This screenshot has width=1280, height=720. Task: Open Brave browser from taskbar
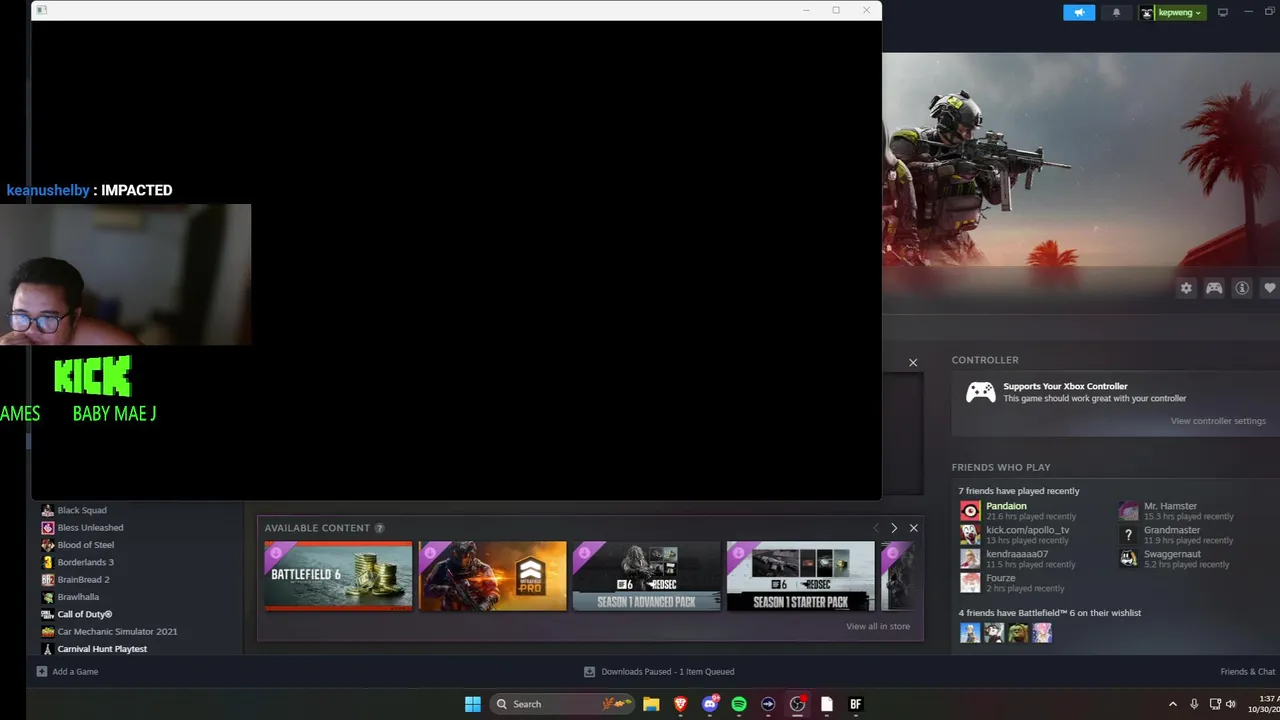pos(681,704)
